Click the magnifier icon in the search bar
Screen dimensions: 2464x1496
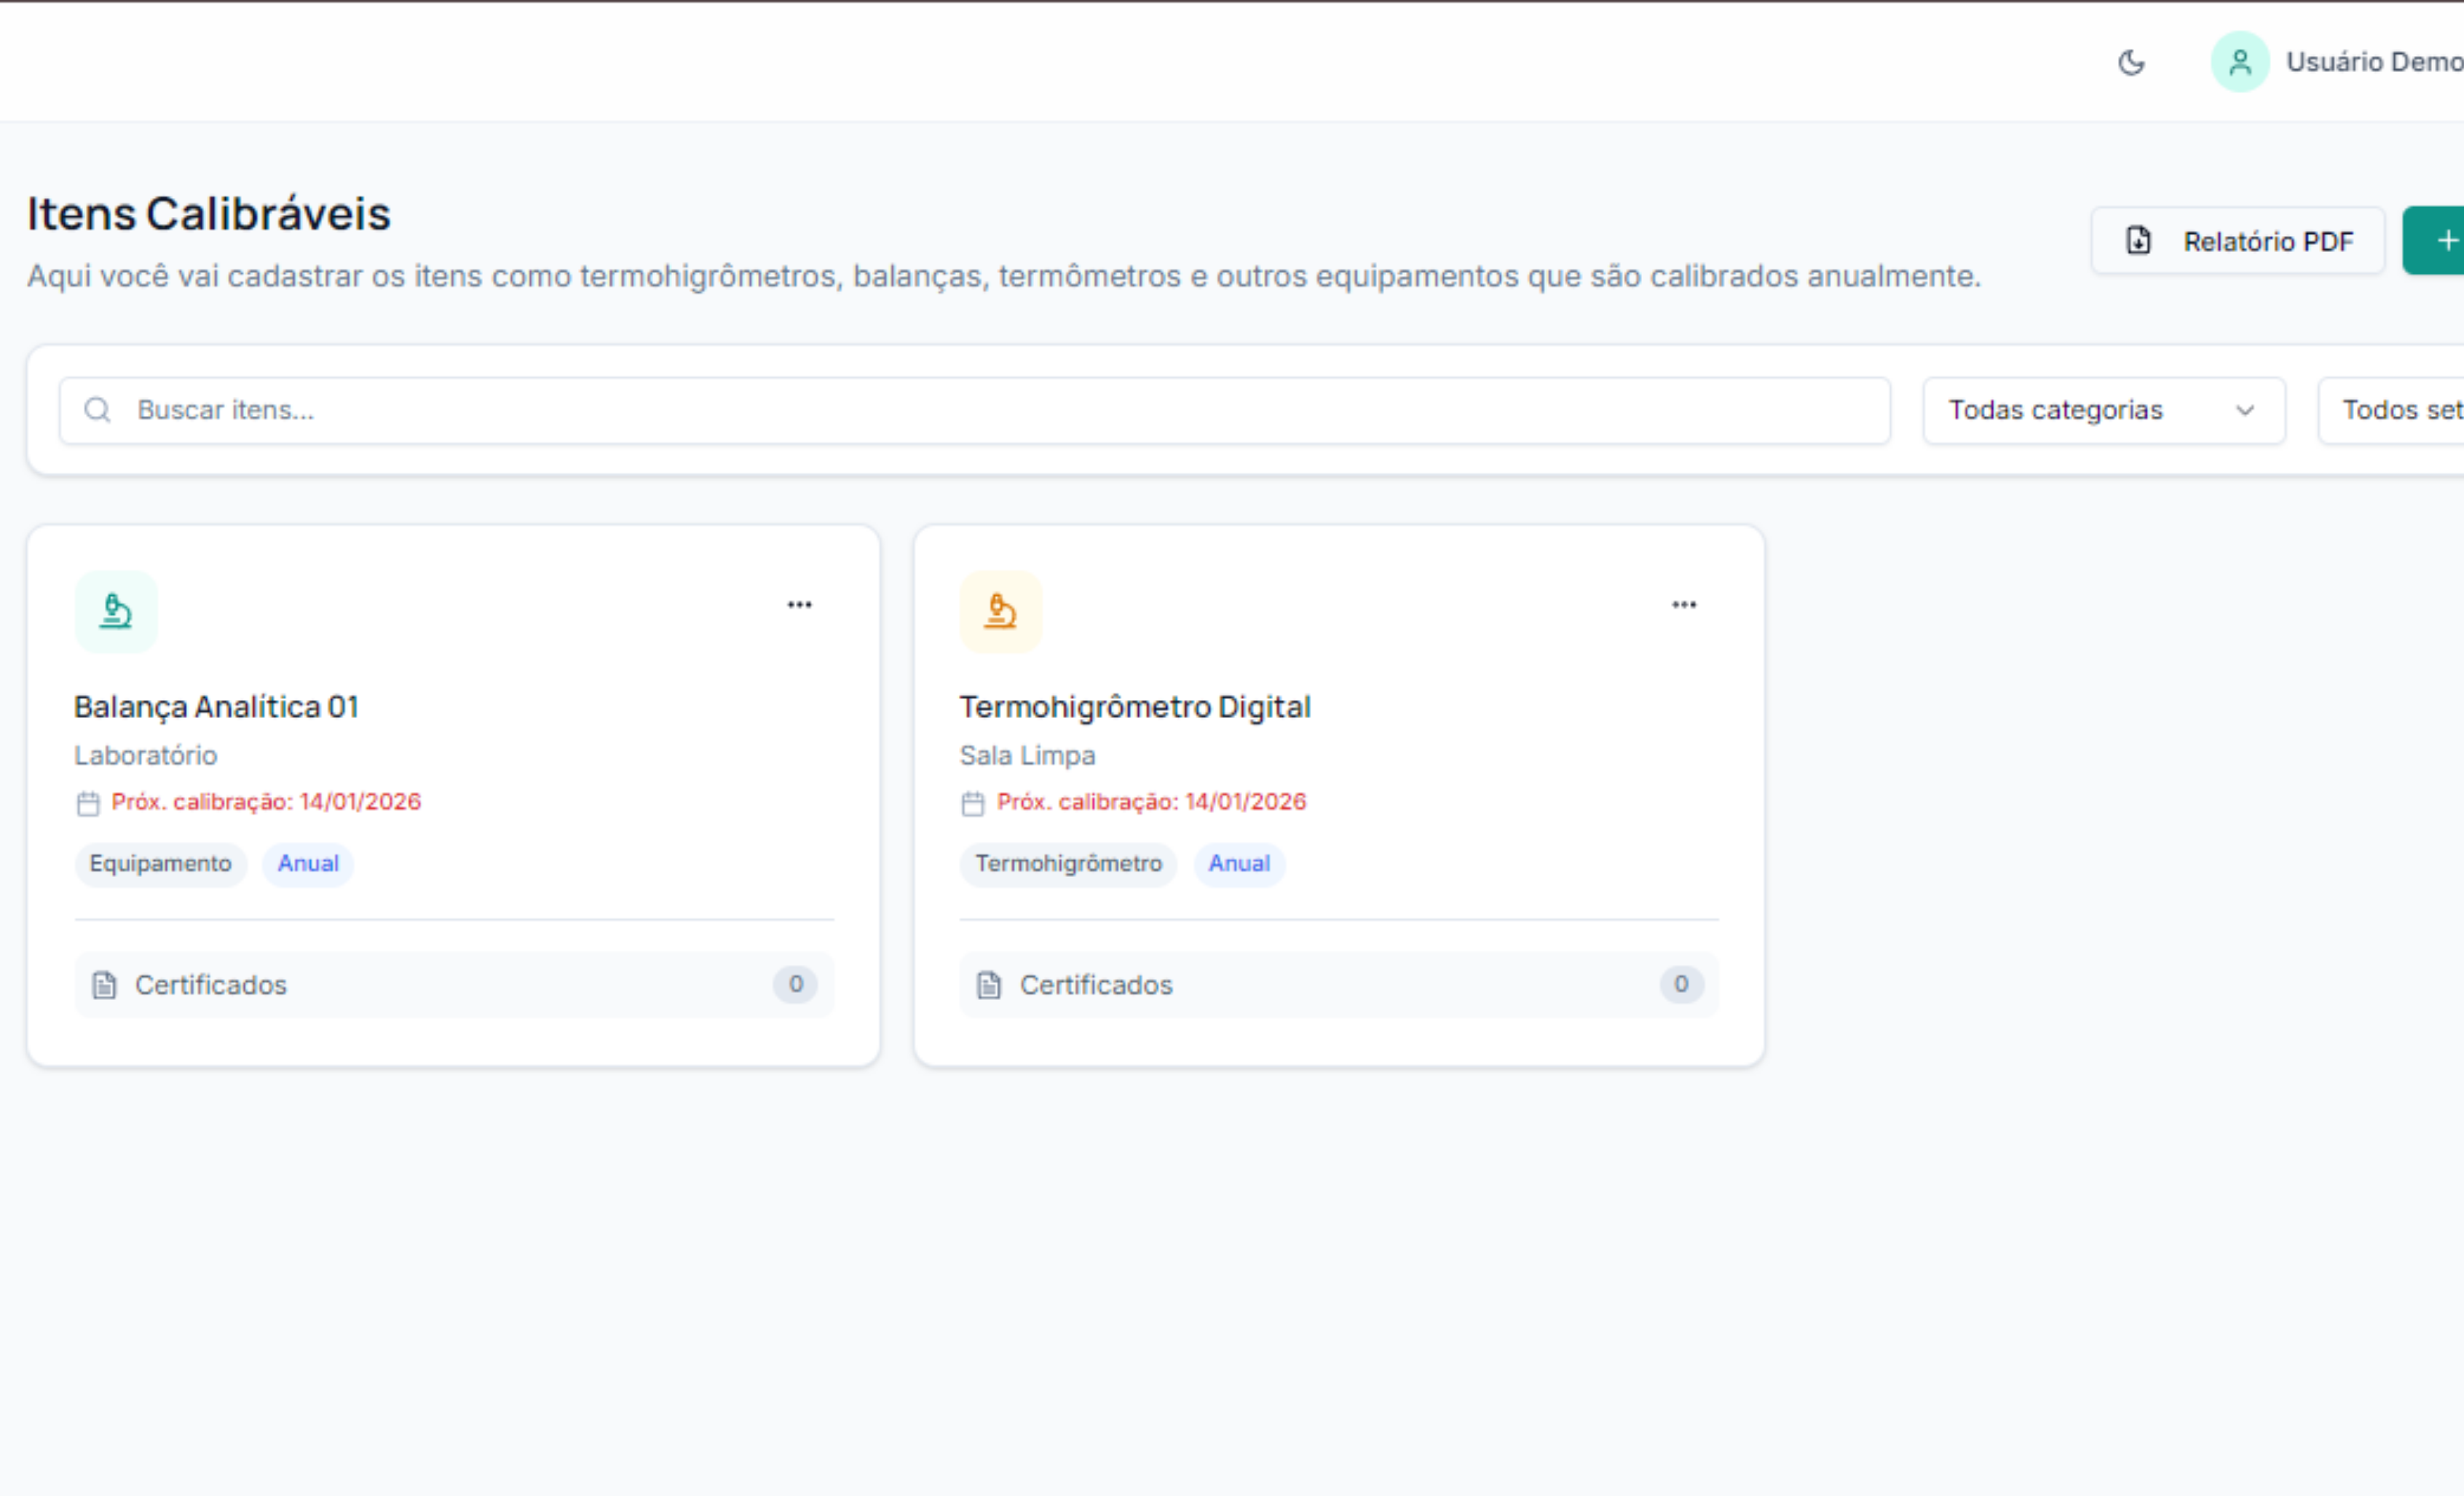[x=97, y=410]
